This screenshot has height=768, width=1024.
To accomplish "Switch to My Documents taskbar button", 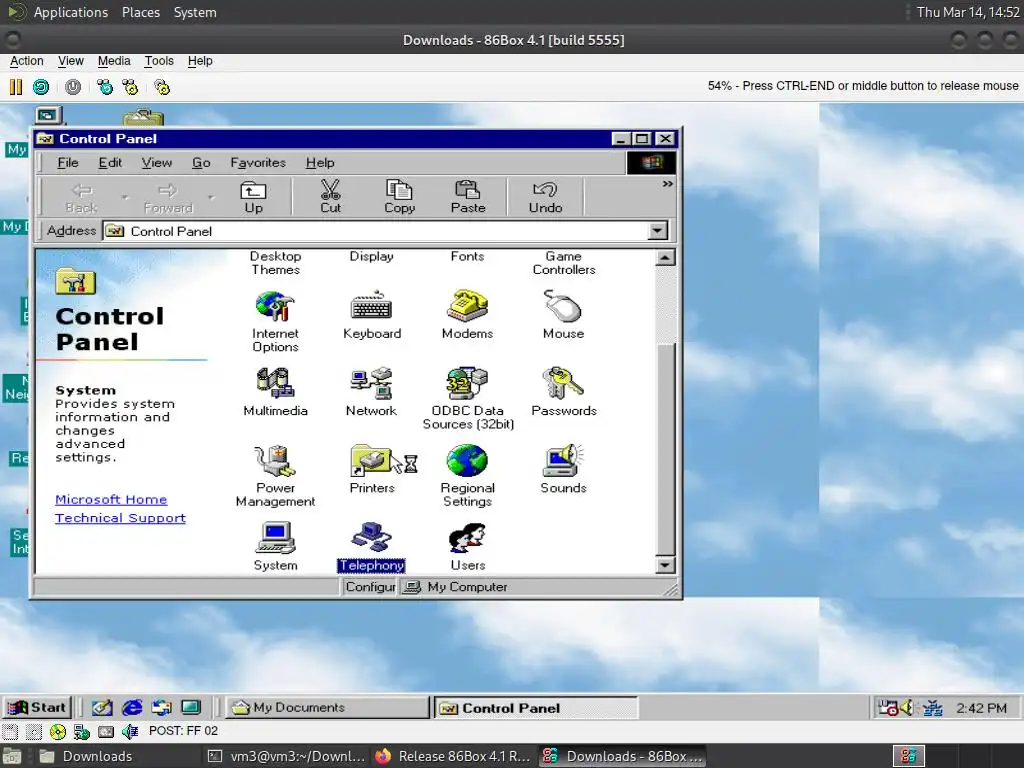I will [327, 707].
